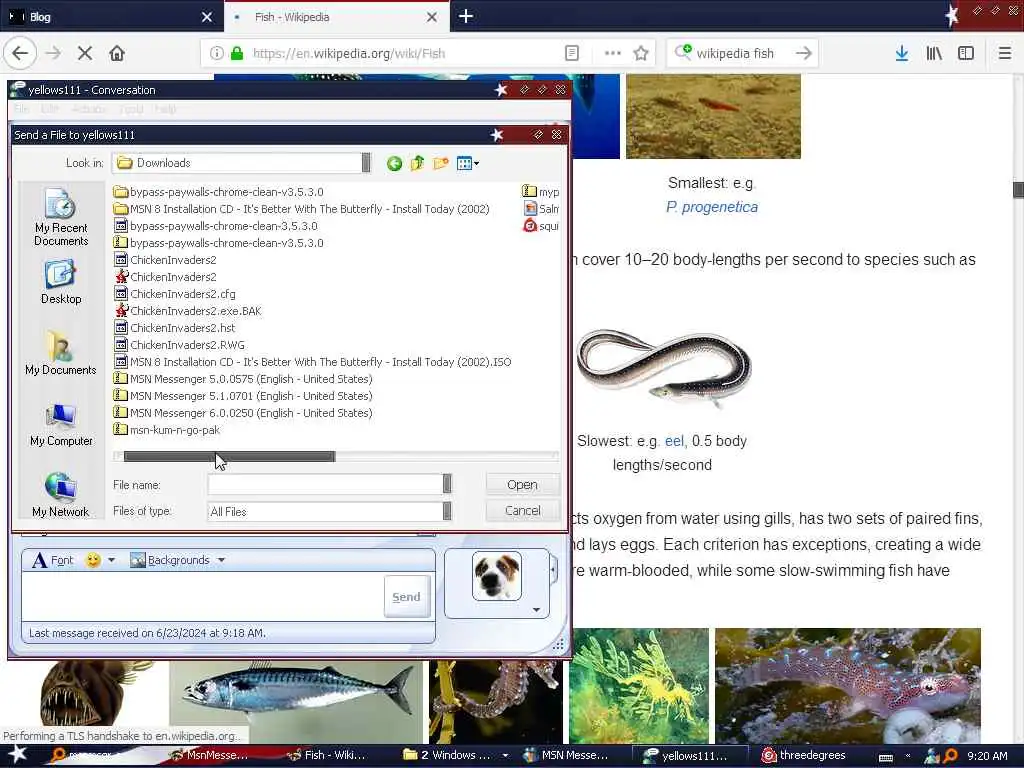Open the browser home page

pyautogui.click(x=117, y=54)
